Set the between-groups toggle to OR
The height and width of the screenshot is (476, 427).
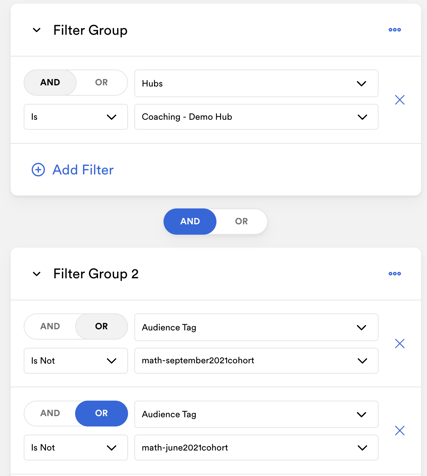pyautogui.click(x=241, y=221)
